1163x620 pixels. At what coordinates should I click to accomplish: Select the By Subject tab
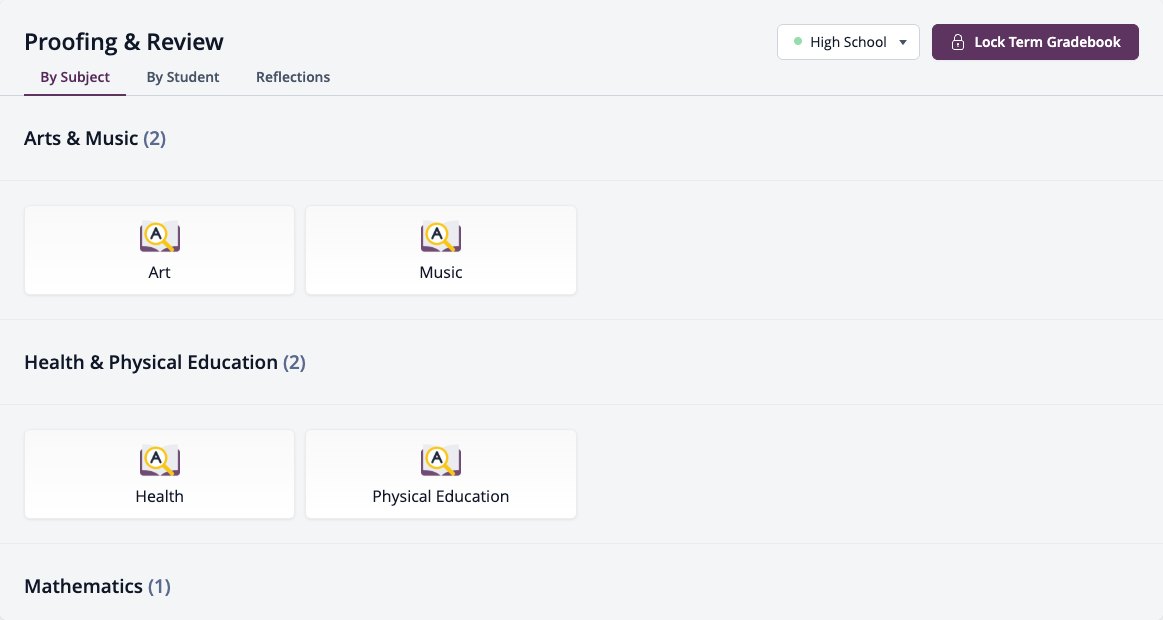pos(75,77)
